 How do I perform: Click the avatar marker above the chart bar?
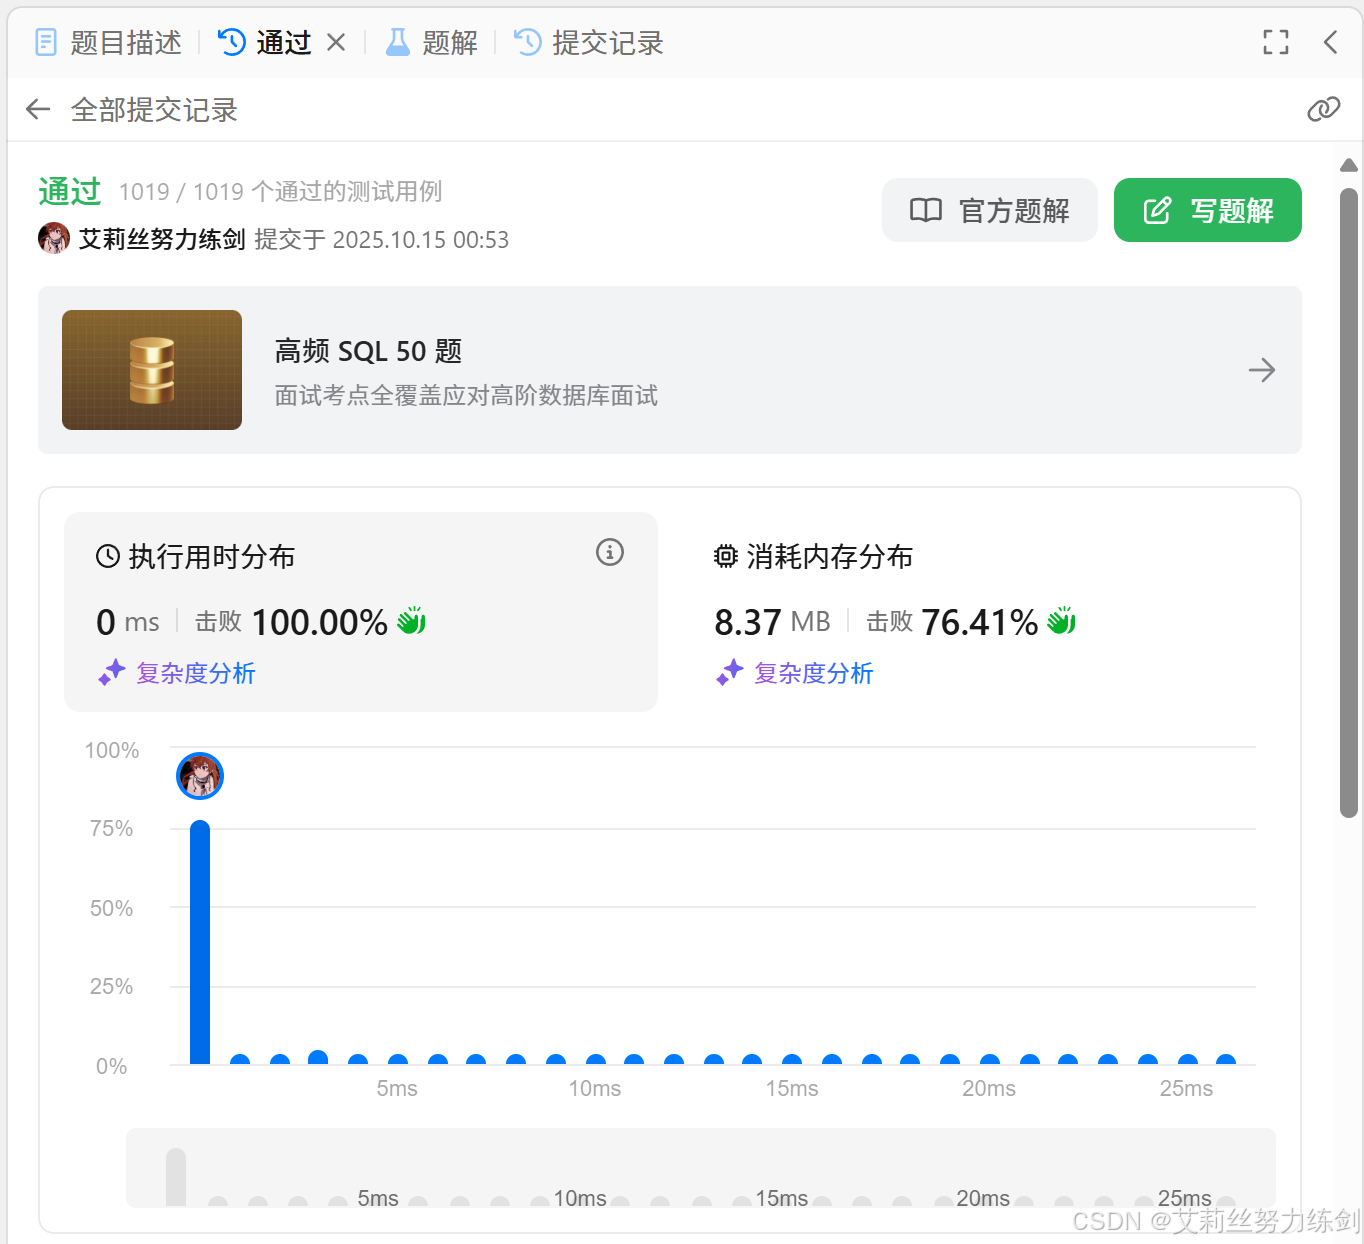coord(200,776)
